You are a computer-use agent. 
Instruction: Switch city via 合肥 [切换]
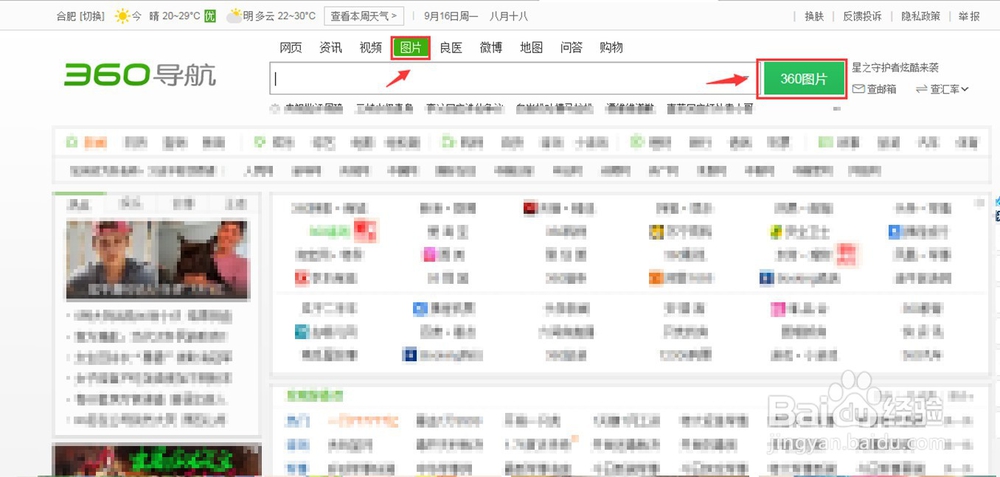80,16
